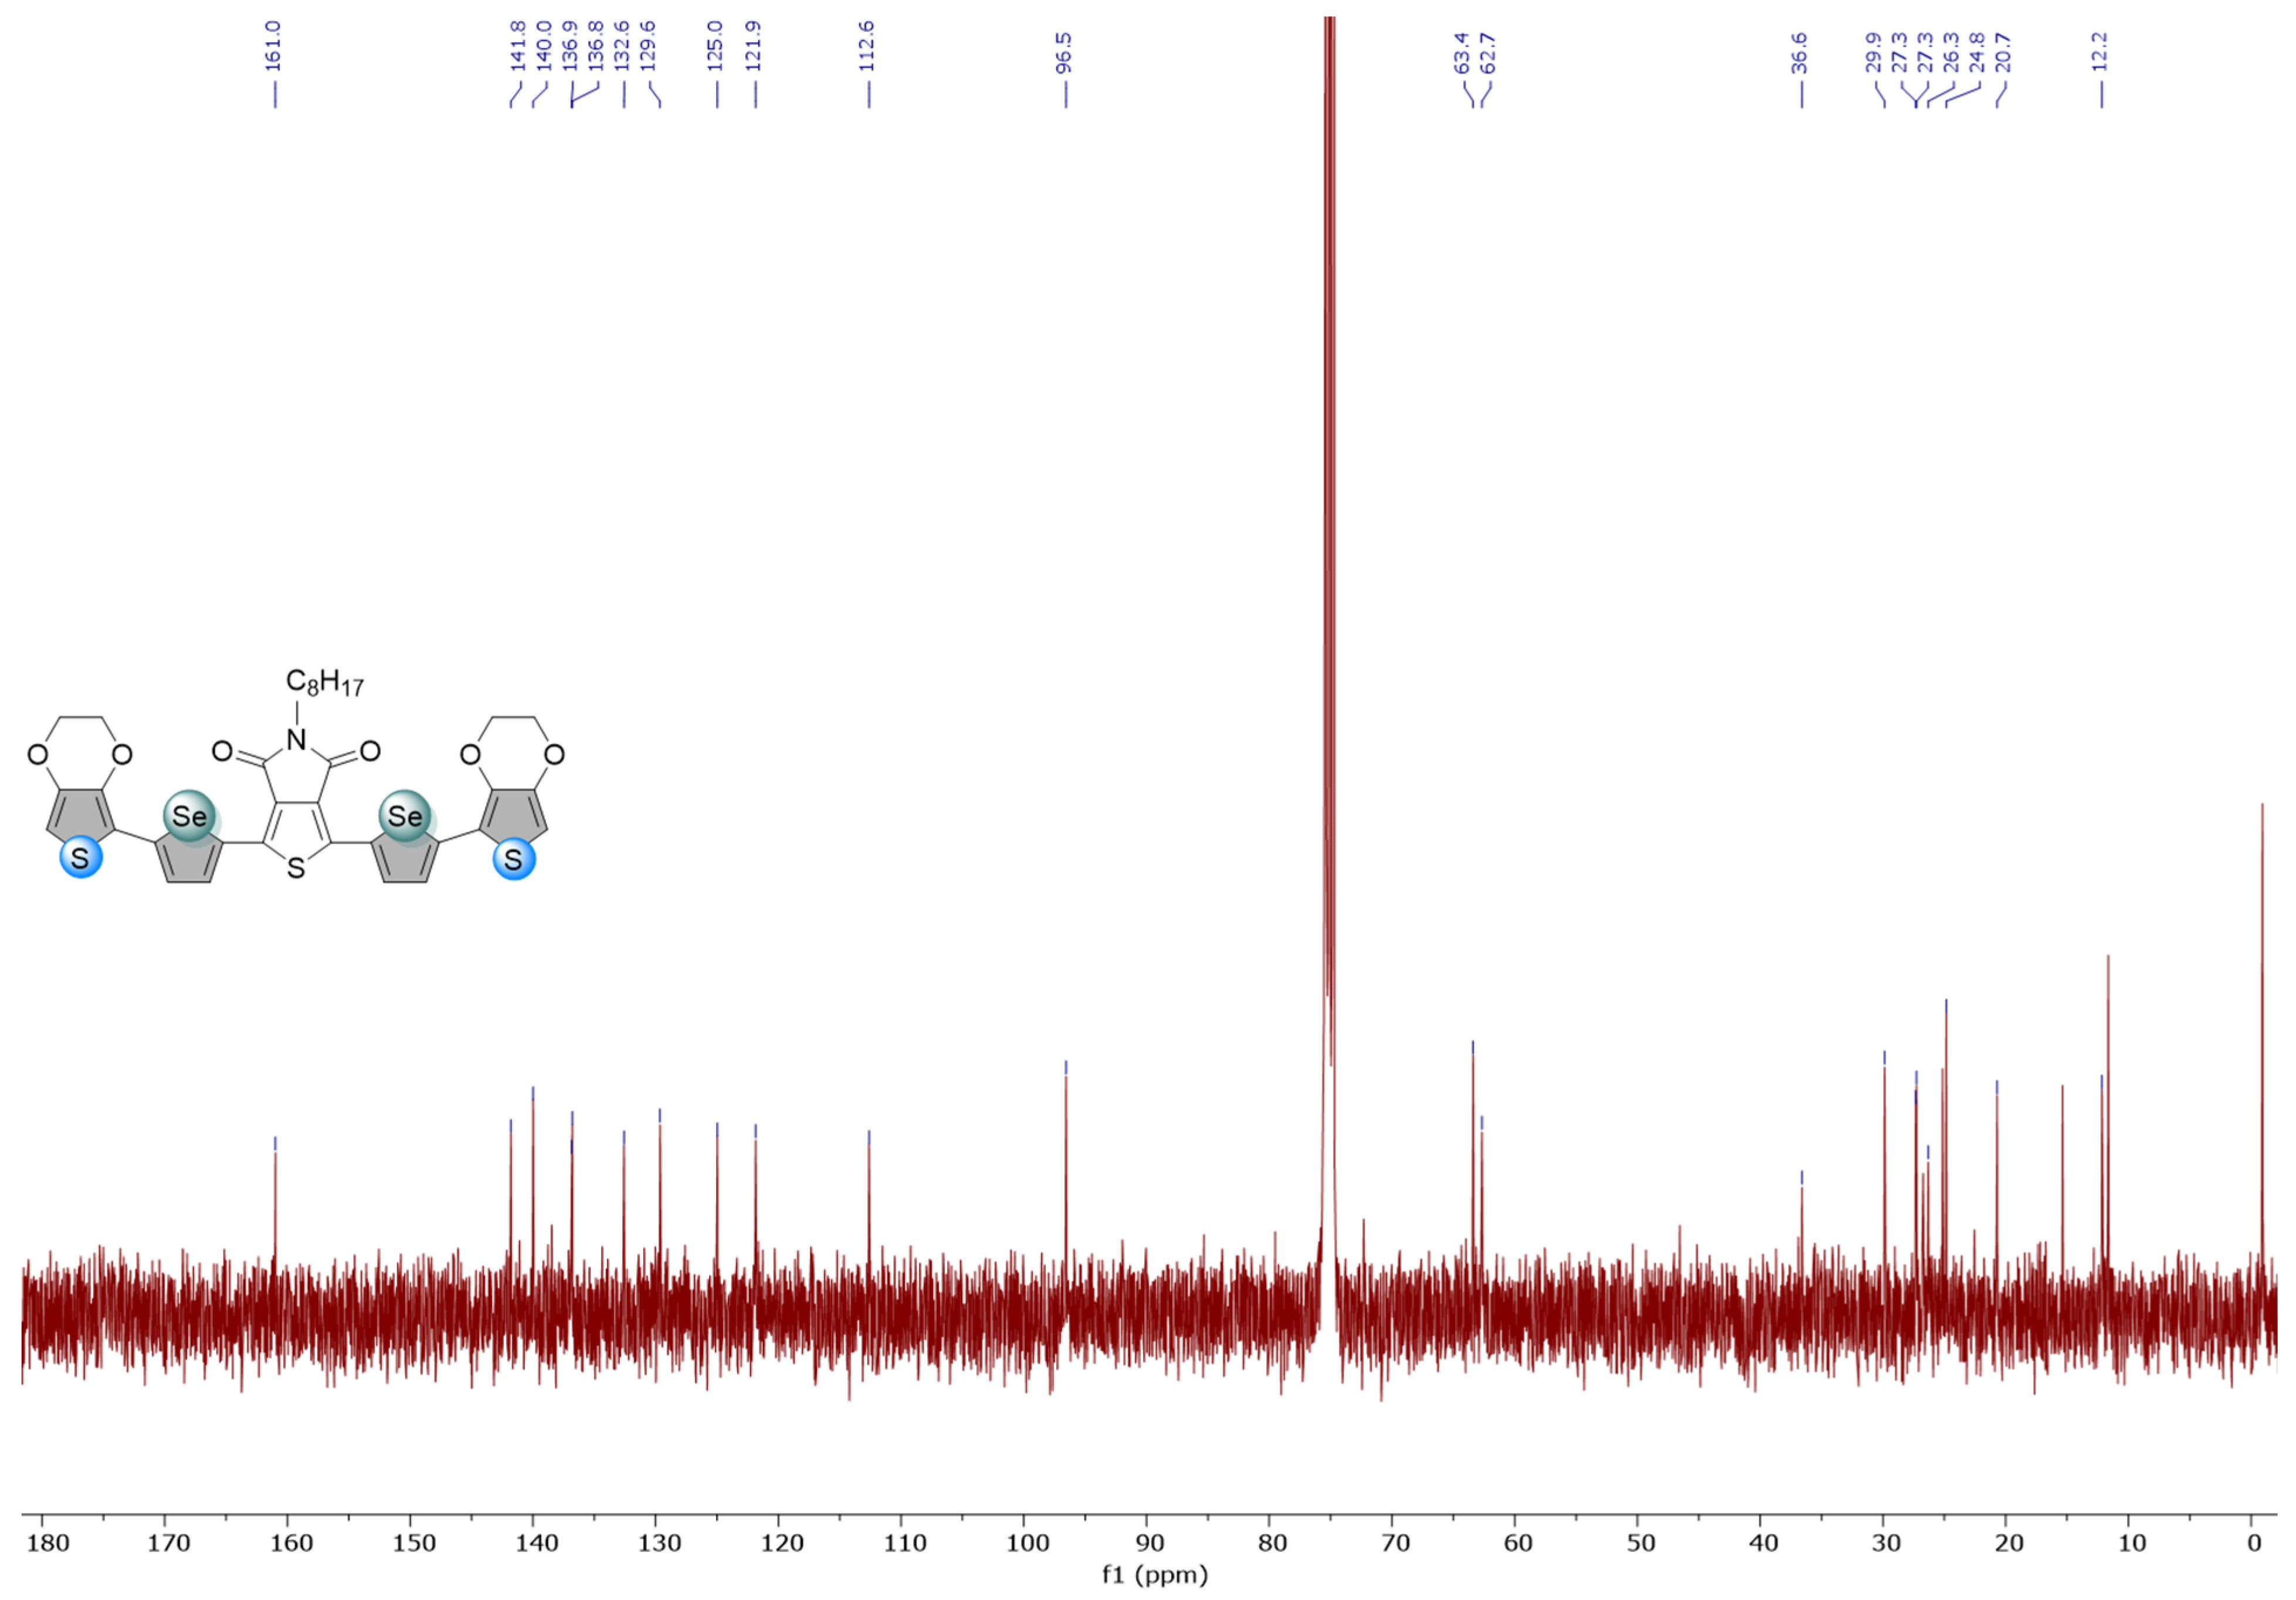The image size is (2296, 1600).
Task: Toggle the 161.0 ppm peak label
Action: click(x=272, y=45)
